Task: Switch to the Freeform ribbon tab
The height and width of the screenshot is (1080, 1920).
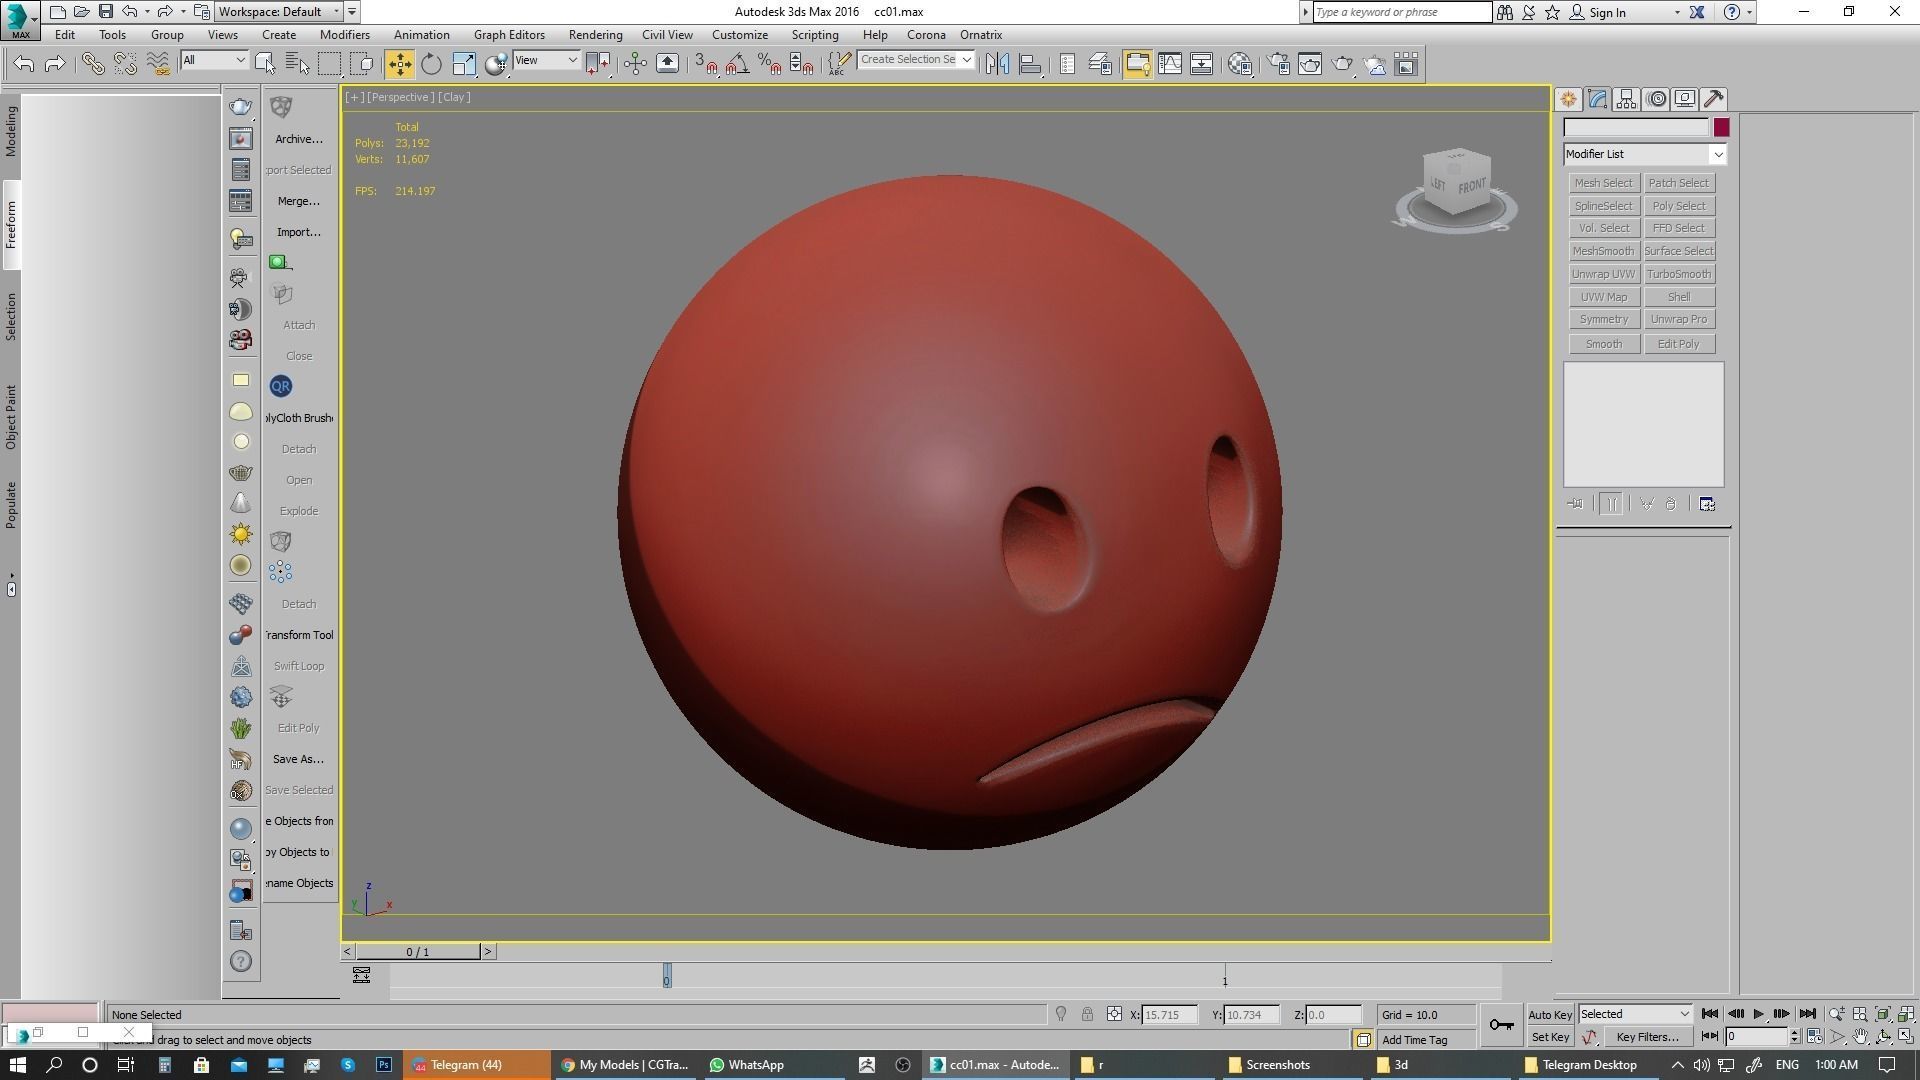Action: [x=11, y=225]
